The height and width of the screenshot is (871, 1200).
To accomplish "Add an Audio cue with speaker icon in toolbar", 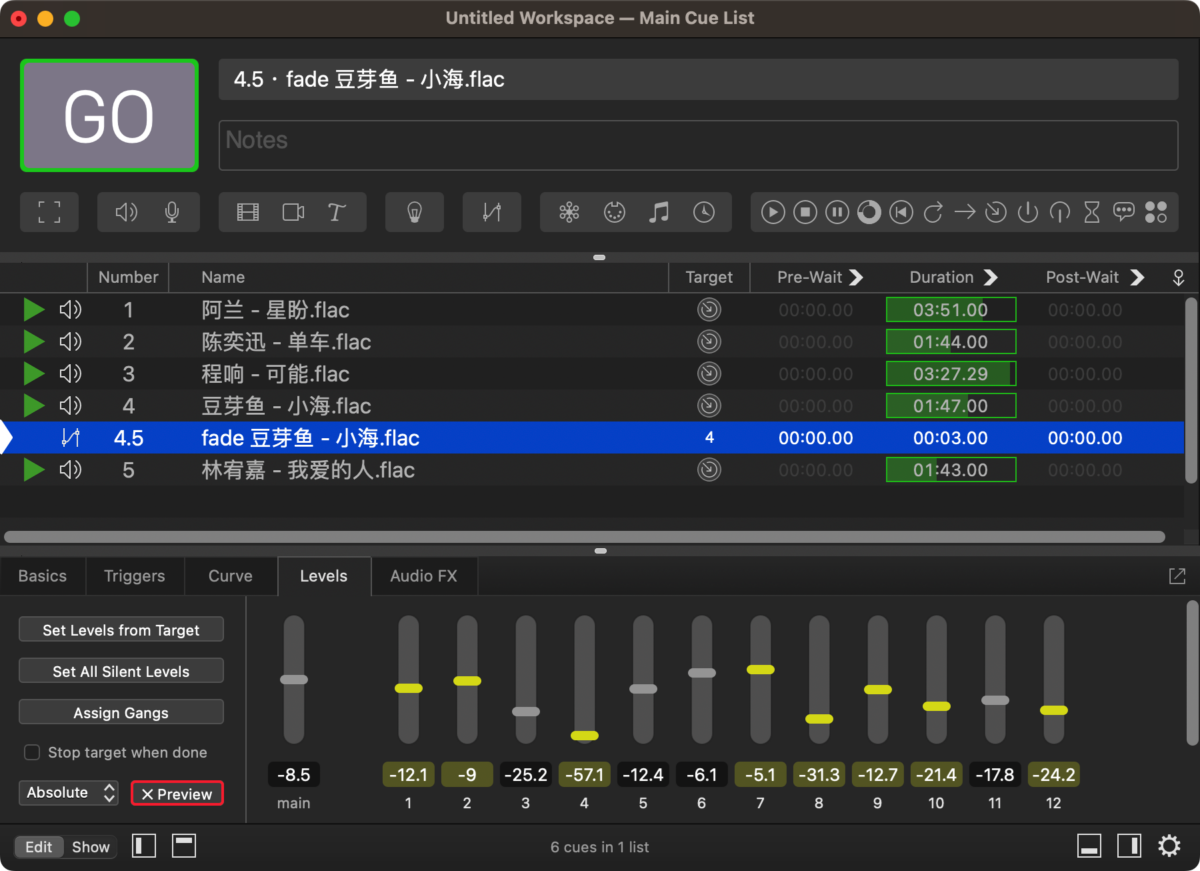I will tap(126, 212).
